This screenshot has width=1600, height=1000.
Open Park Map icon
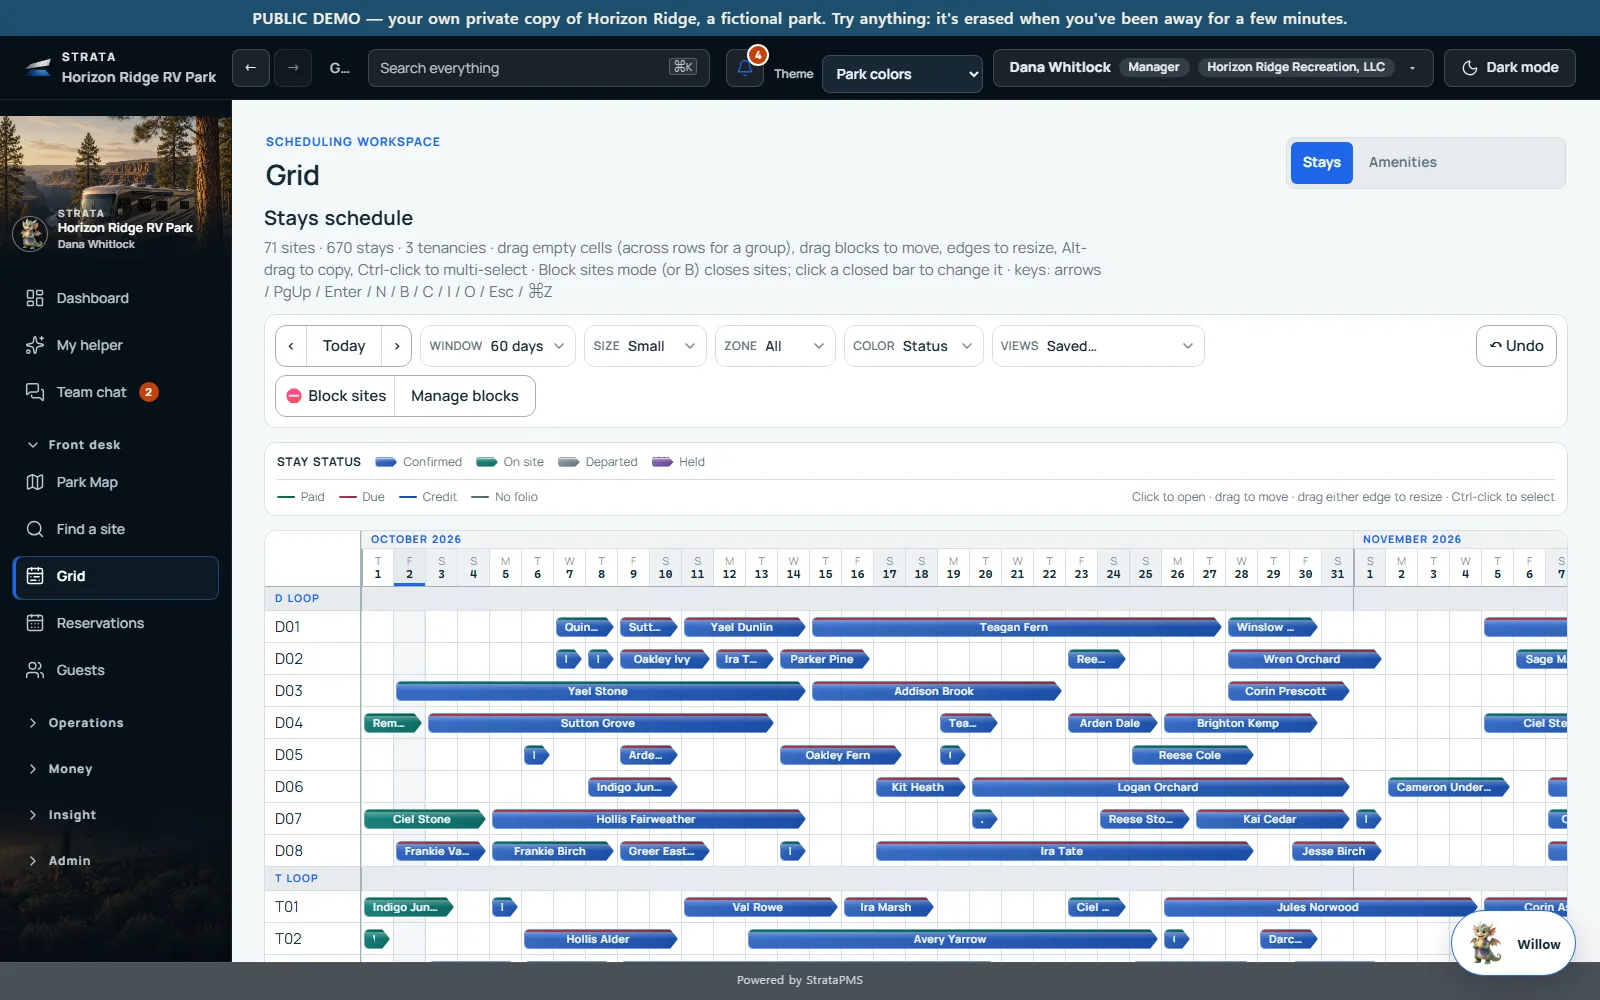coord(35,482)
